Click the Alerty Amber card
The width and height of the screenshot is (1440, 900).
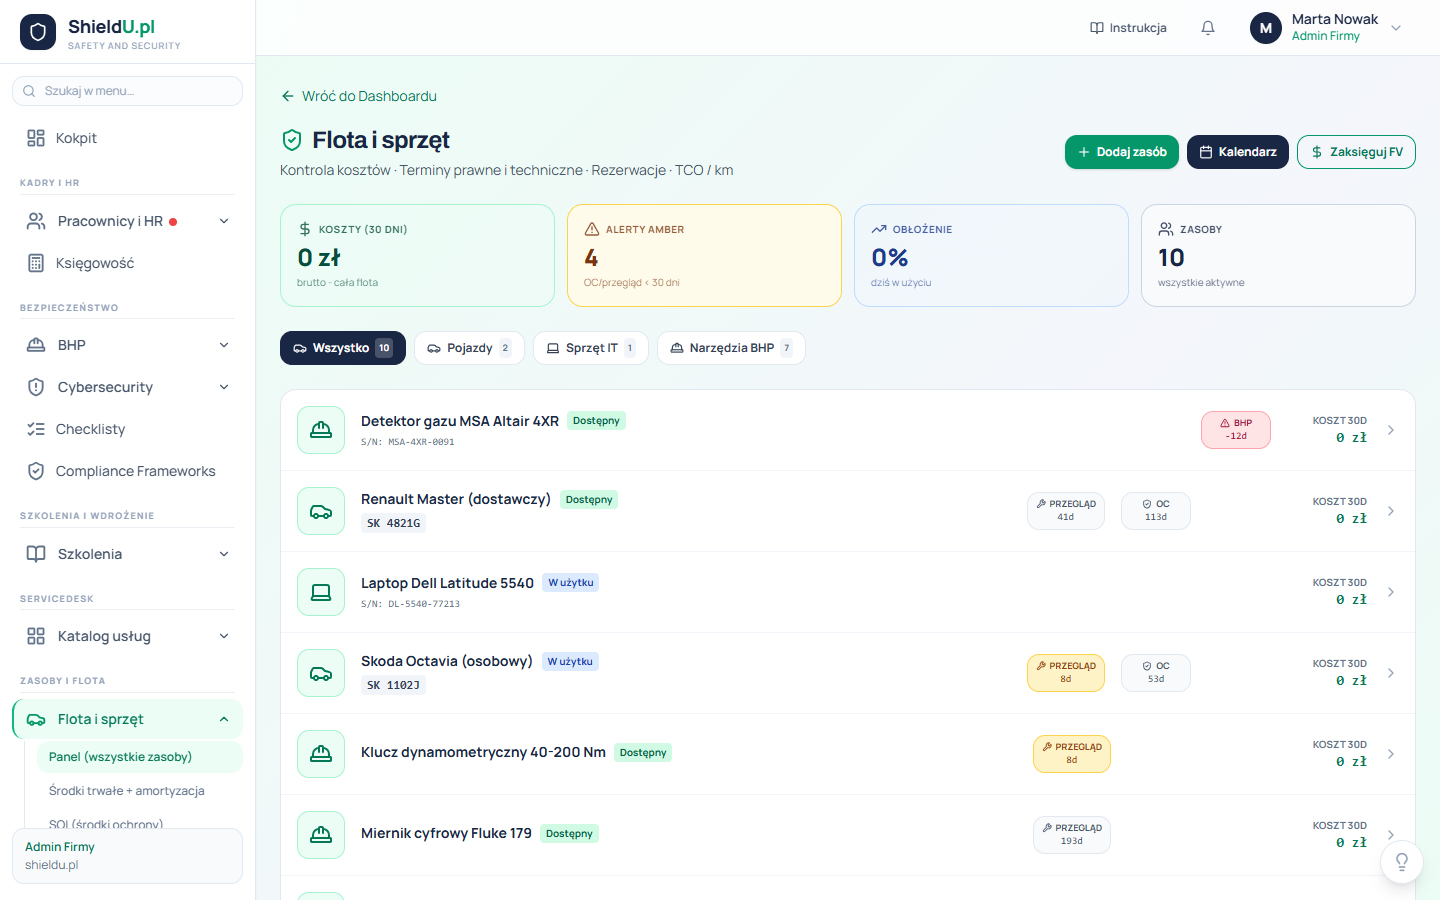click(704, 256)
